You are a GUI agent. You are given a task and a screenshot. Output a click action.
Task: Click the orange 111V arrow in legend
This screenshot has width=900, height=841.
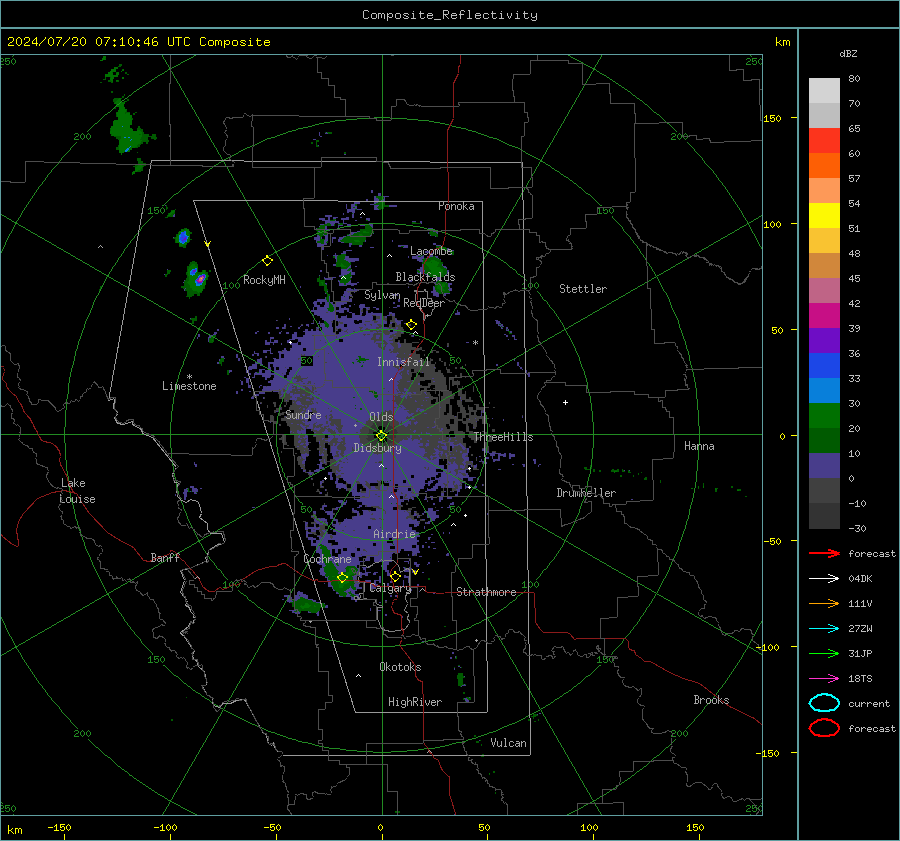coord(824,603)
